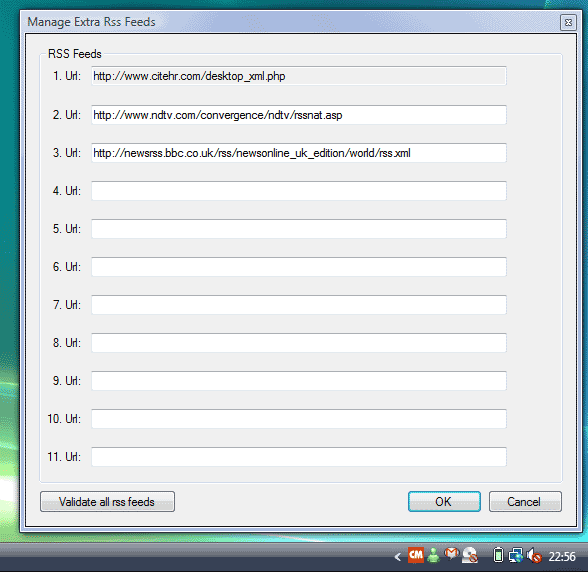This screenshot has height=572, width=588.
Task: Click the 11. Url text box
Action: pos(299,457)
